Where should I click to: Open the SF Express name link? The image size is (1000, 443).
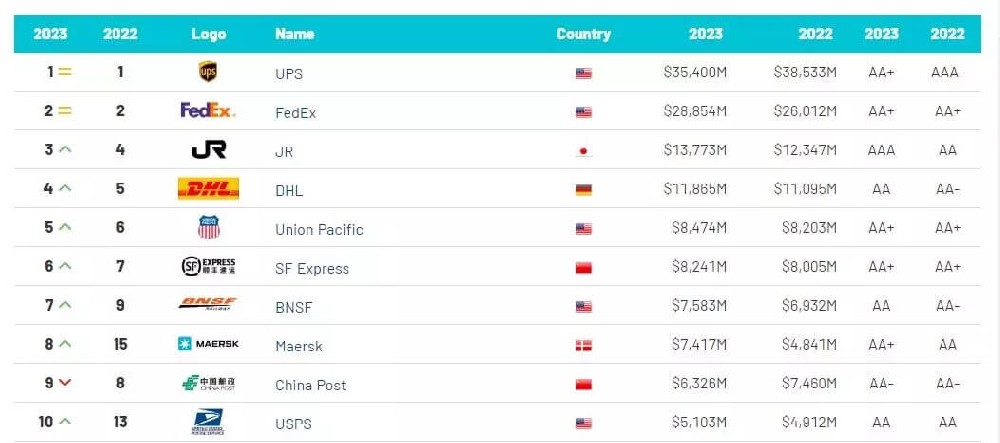[x=312, y=268]
